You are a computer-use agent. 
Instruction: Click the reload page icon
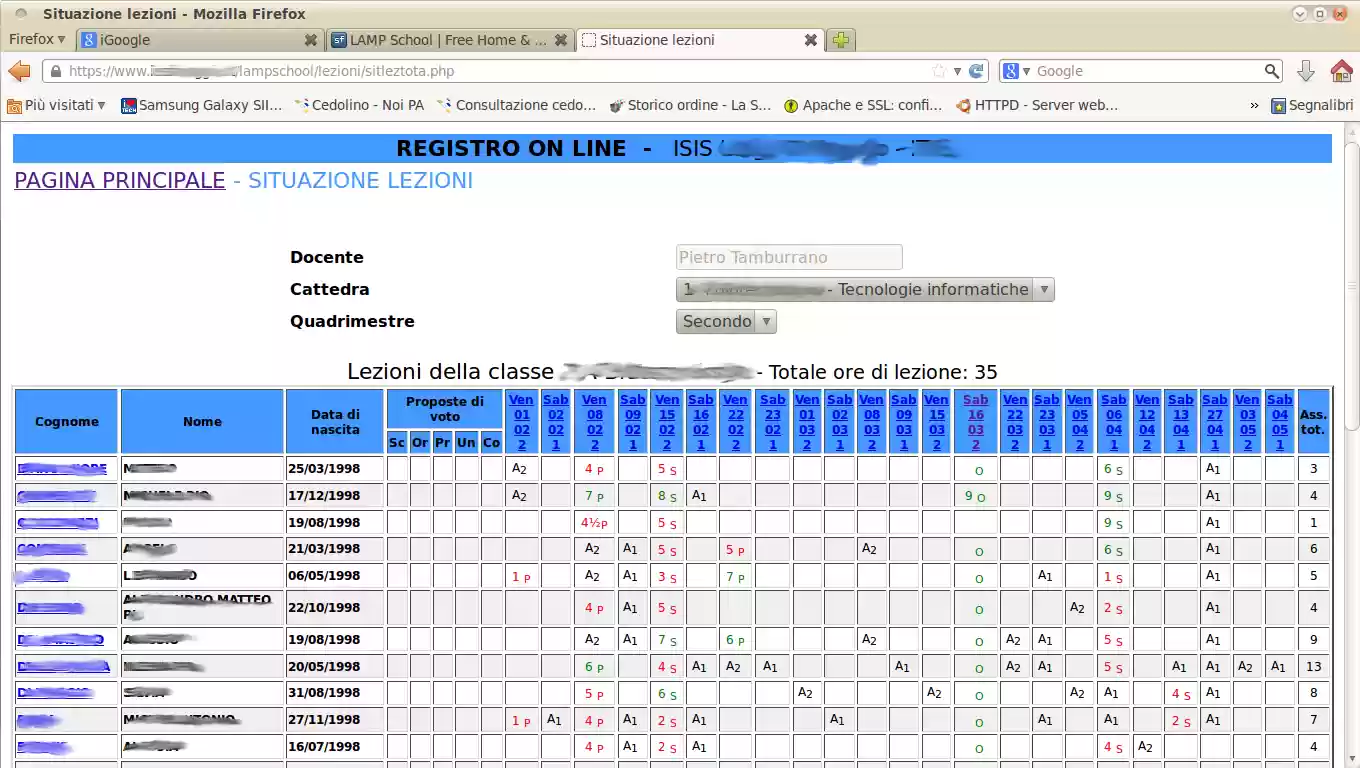click(976, 71)
